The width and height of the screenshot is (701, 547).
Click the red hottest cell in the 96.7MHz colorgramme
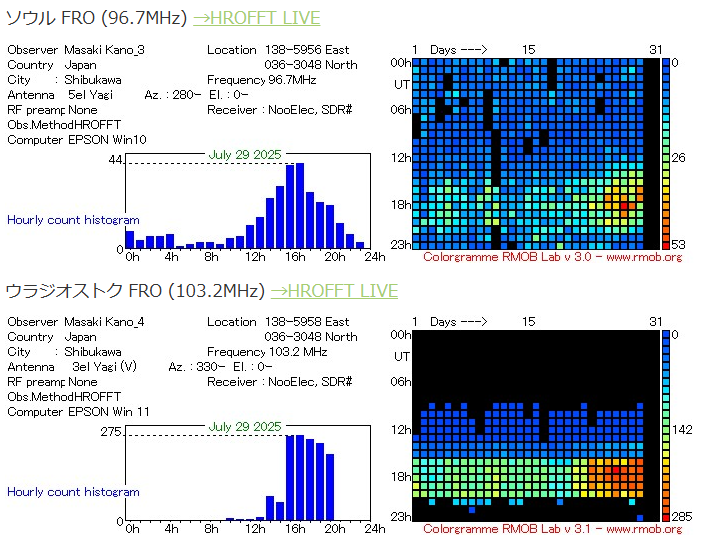pos(625,207)
